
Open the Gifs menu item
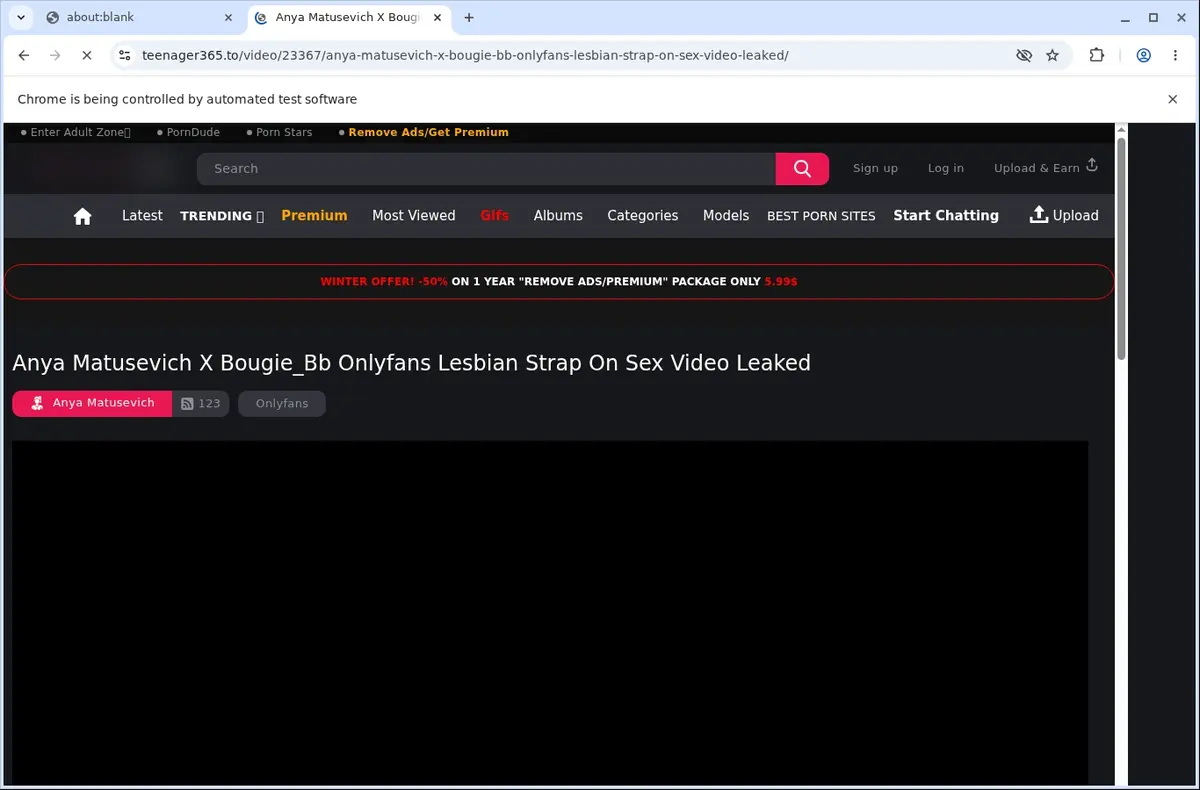pyautogui.click(x=494, y=215)
